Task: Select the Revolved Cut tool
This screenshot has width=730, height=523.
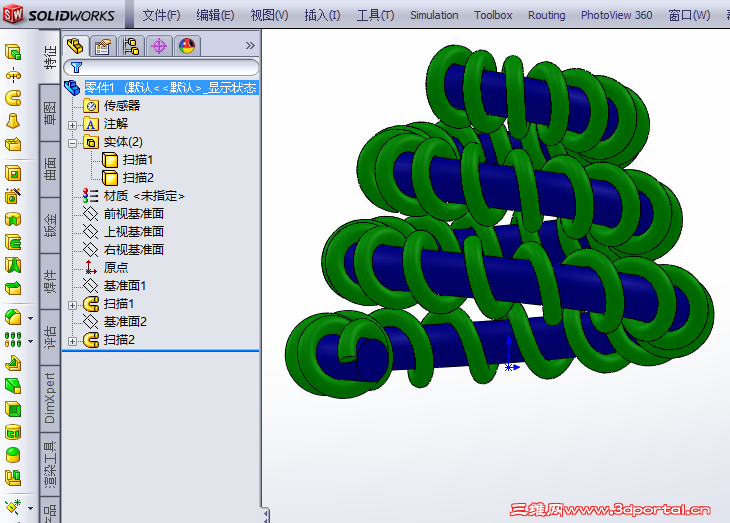Action: [x=13, y=219]
